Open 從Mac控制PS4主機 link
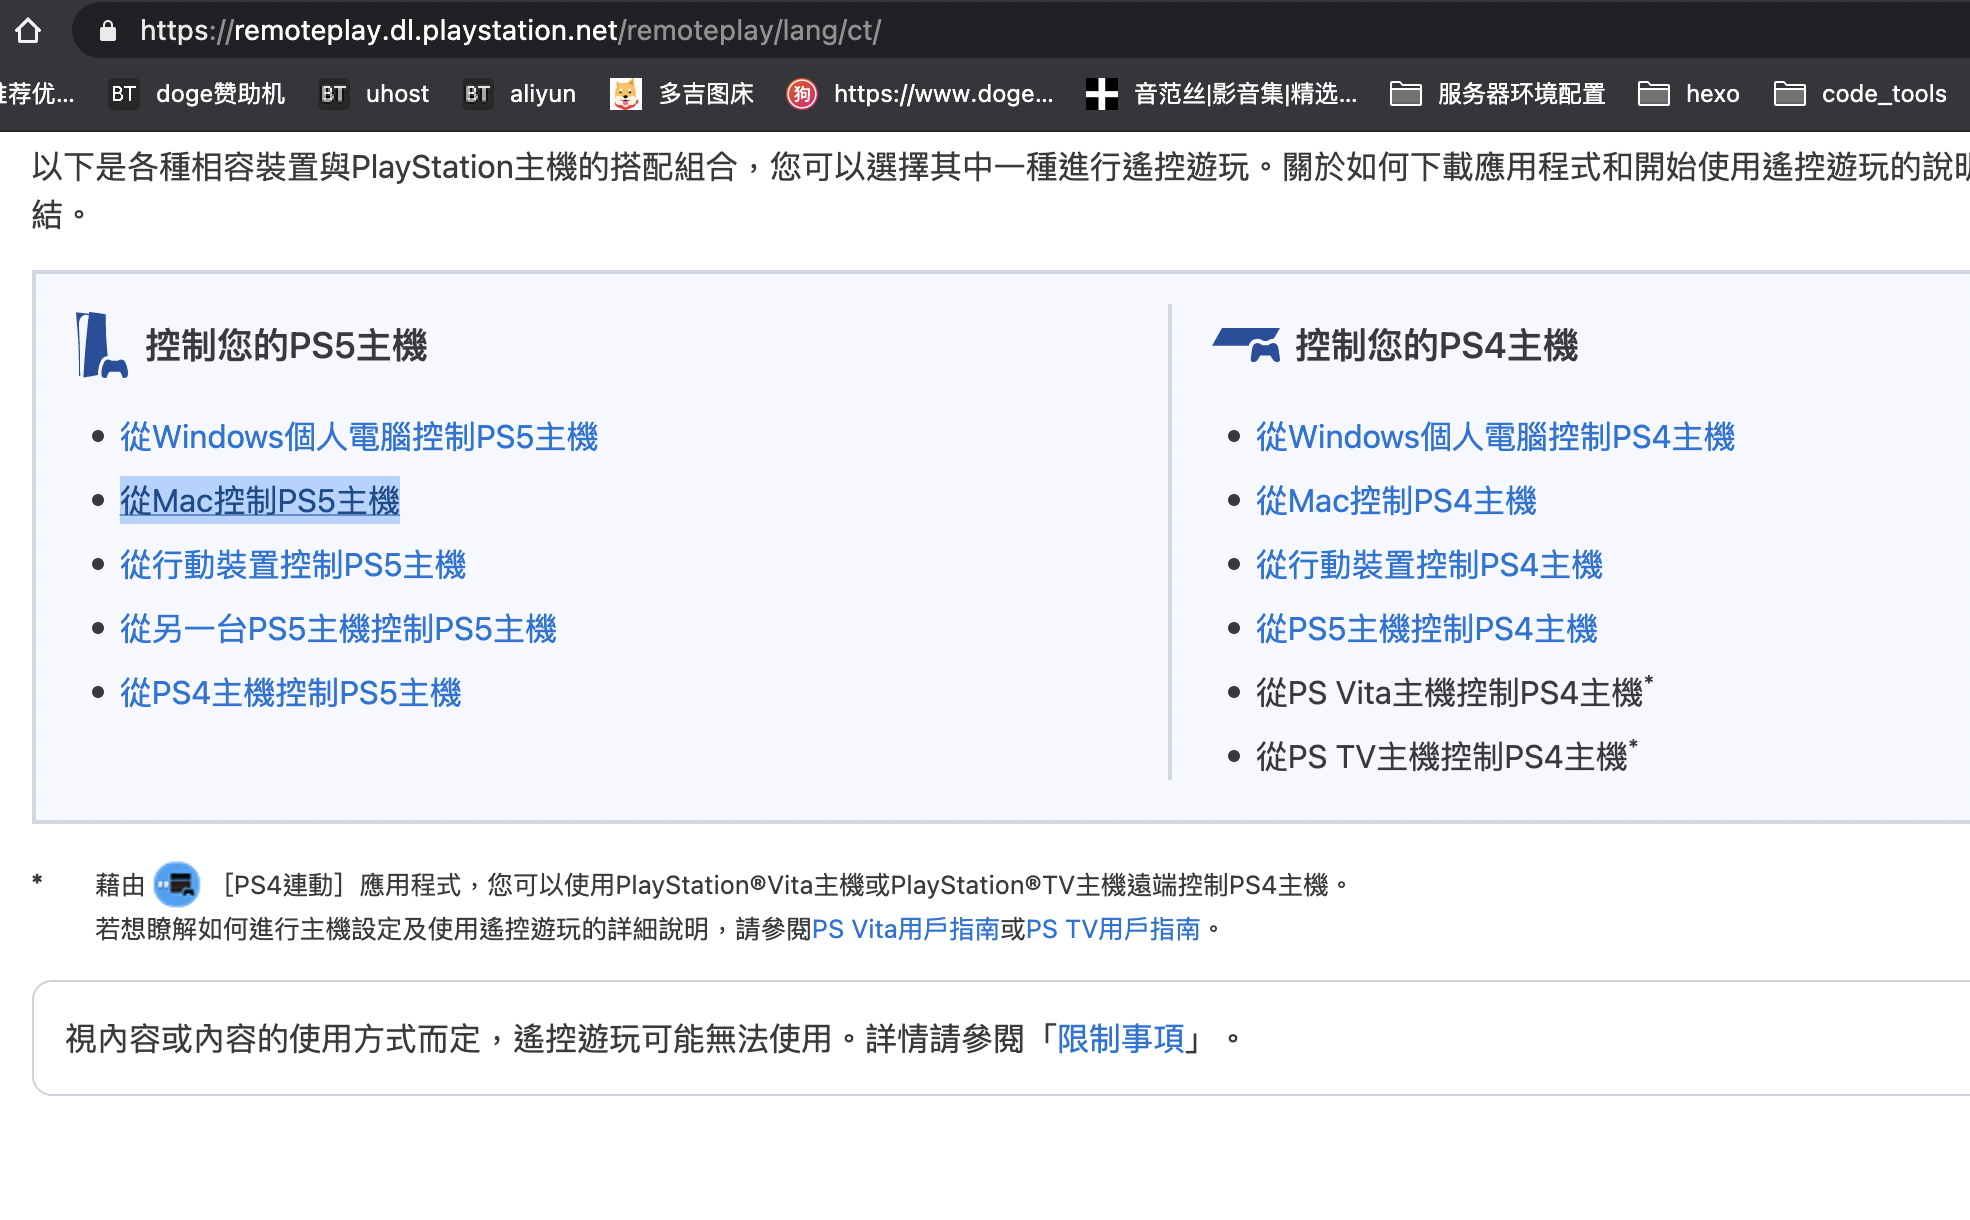 pyautogui.click(x=1396, y=501)
